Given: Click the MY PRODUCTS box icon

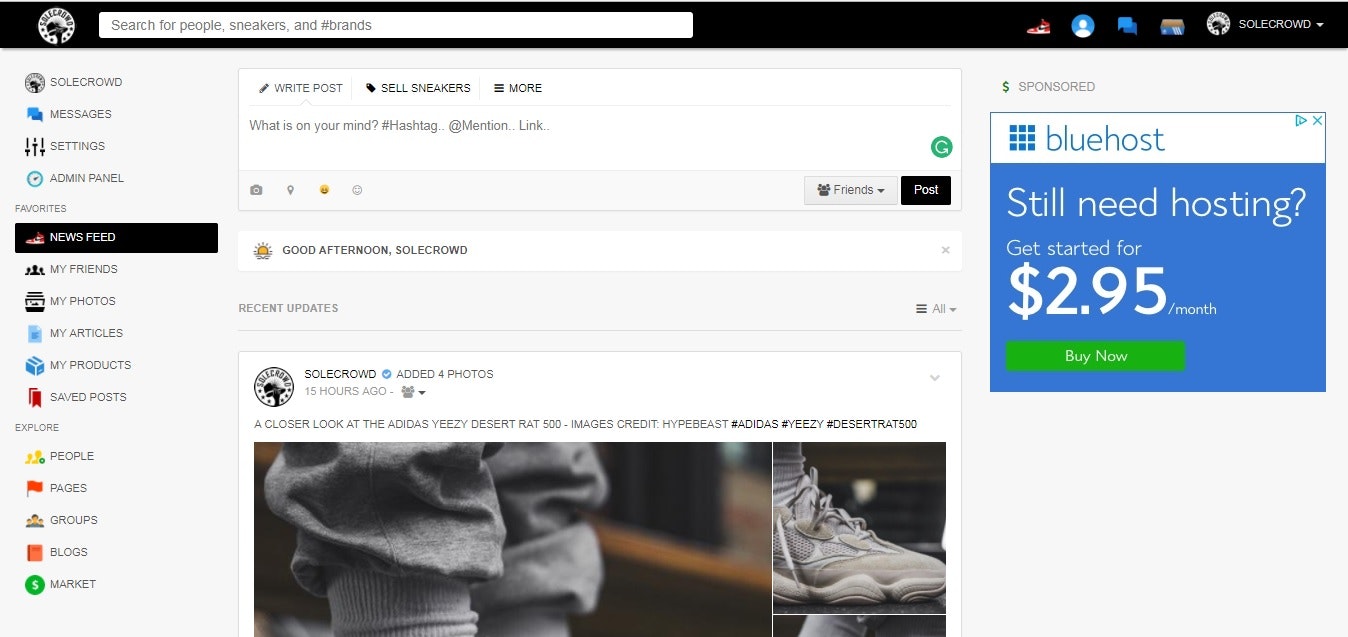Looking at the screenshot, I should click(x=35, y=365).
